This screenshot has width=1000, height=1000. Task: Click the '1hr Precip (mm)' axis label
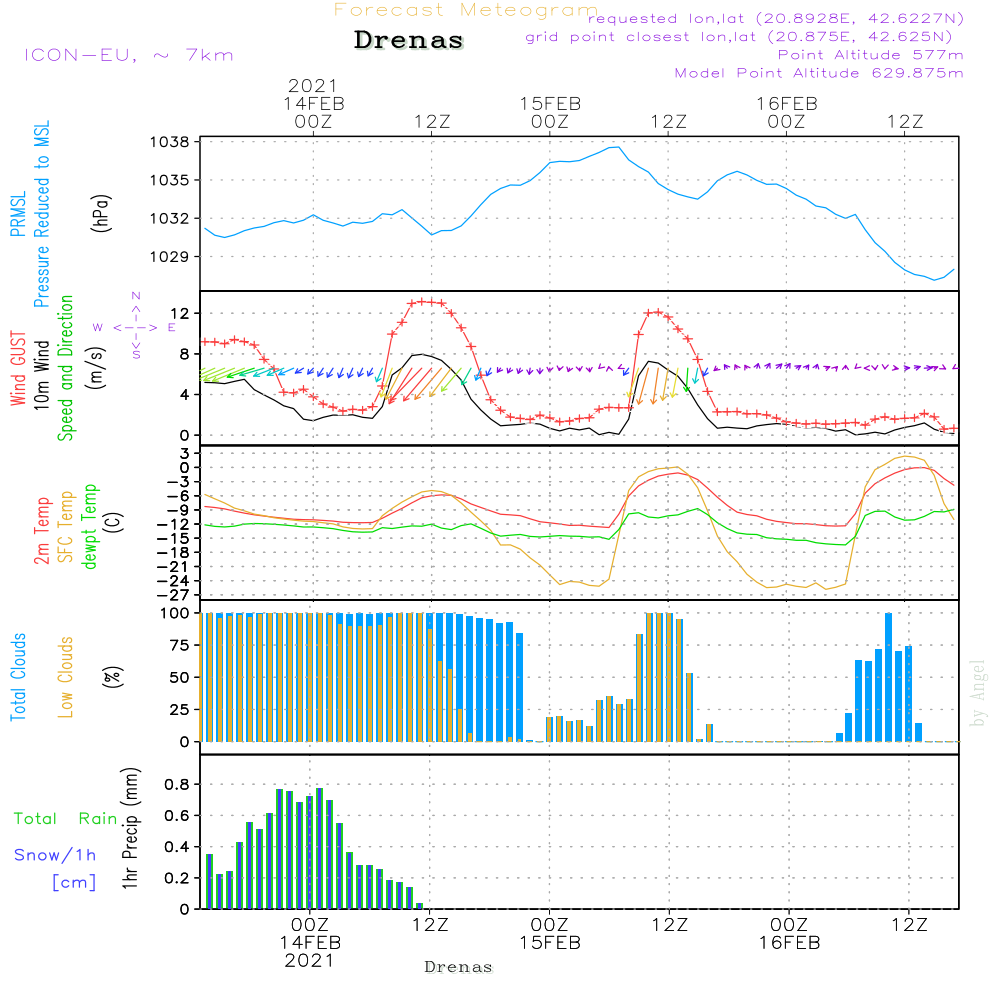pyautogui.click(x=131, y=828)
